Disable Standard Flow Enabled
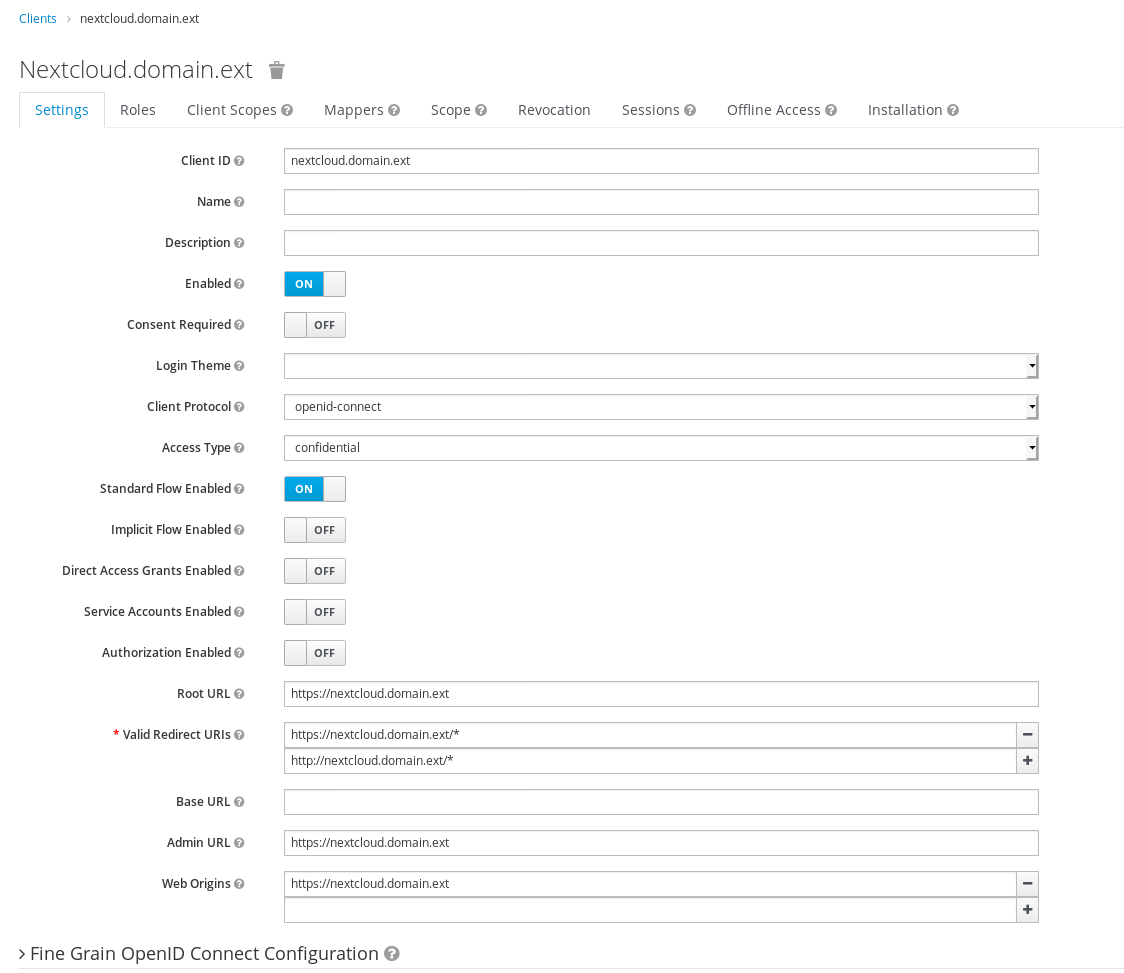This screenshot has height=973, width=1124. click(x=315, y=489)
